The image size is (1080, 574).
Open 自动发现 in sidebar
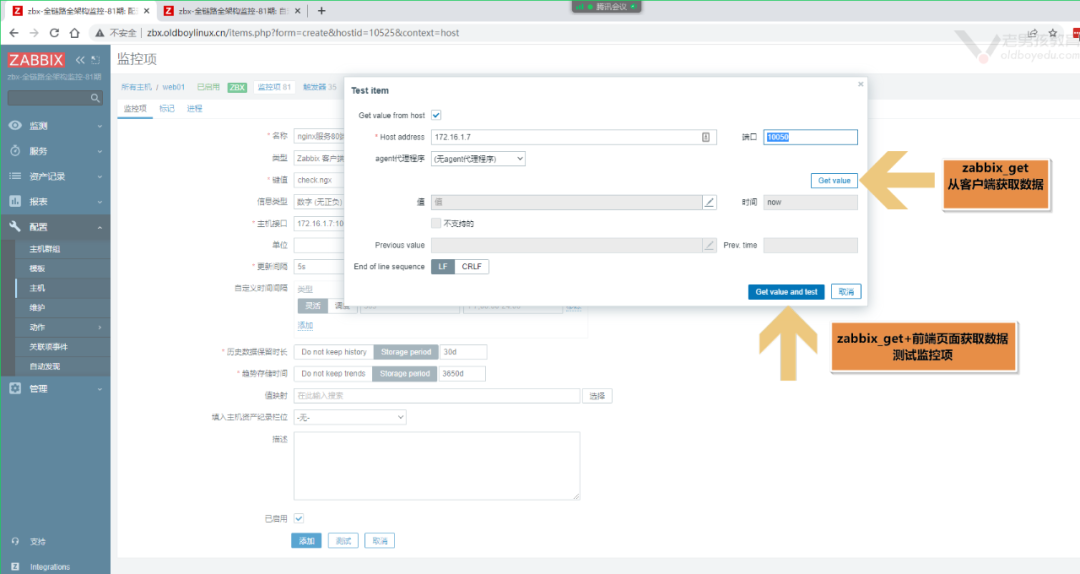pyautogui.click(x=45, y=366)
